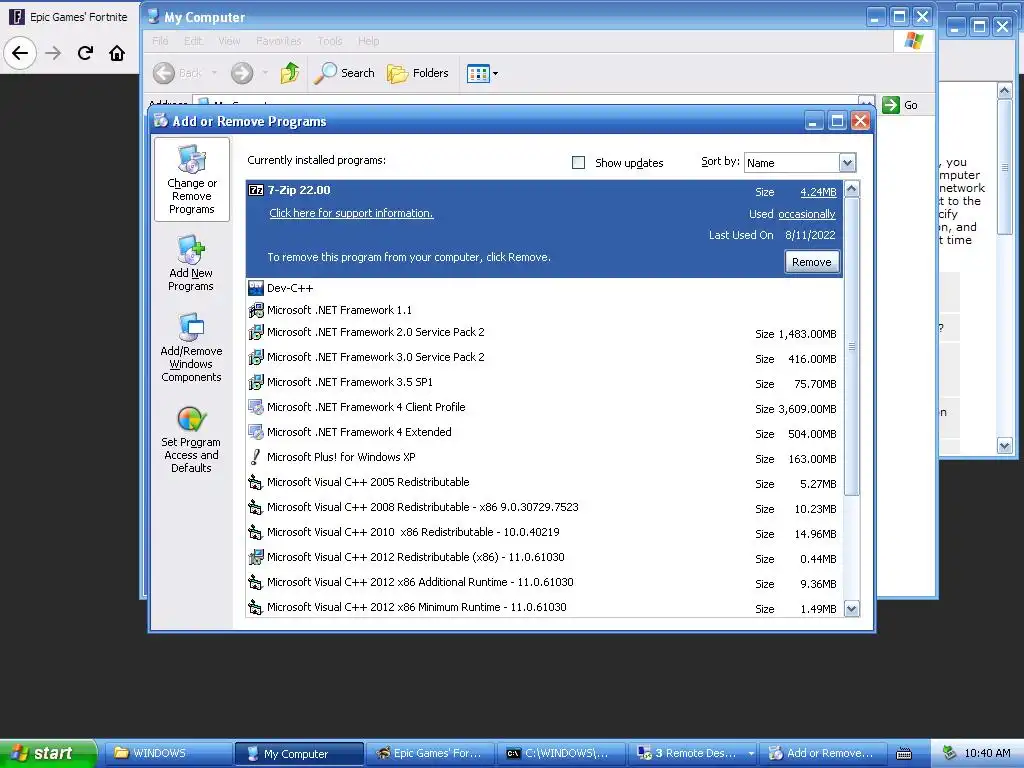Click here for support information link
This screenshot has height=768, width=1024.
(x=351, y=213)
